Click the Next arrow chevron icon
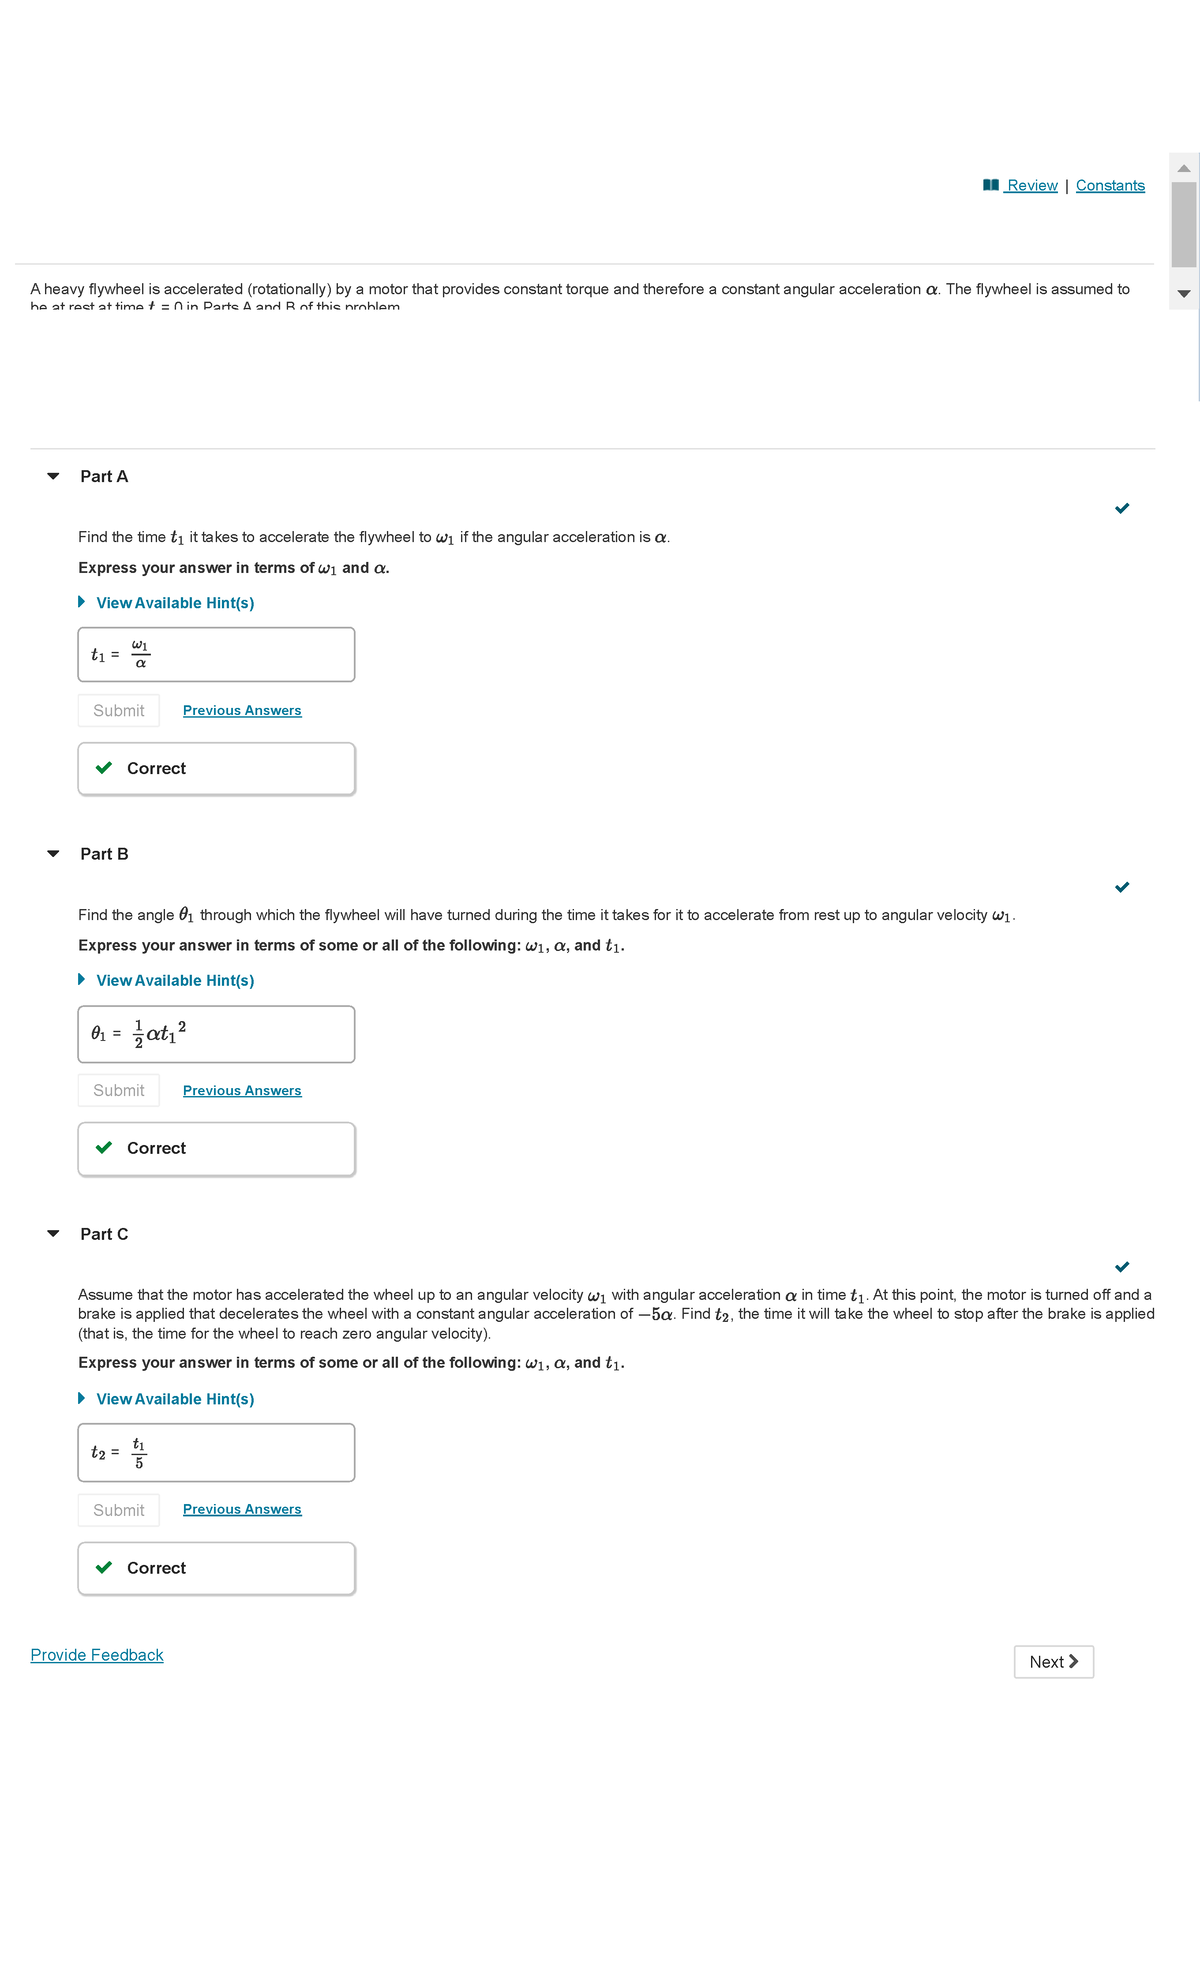 [1074, 1661]
